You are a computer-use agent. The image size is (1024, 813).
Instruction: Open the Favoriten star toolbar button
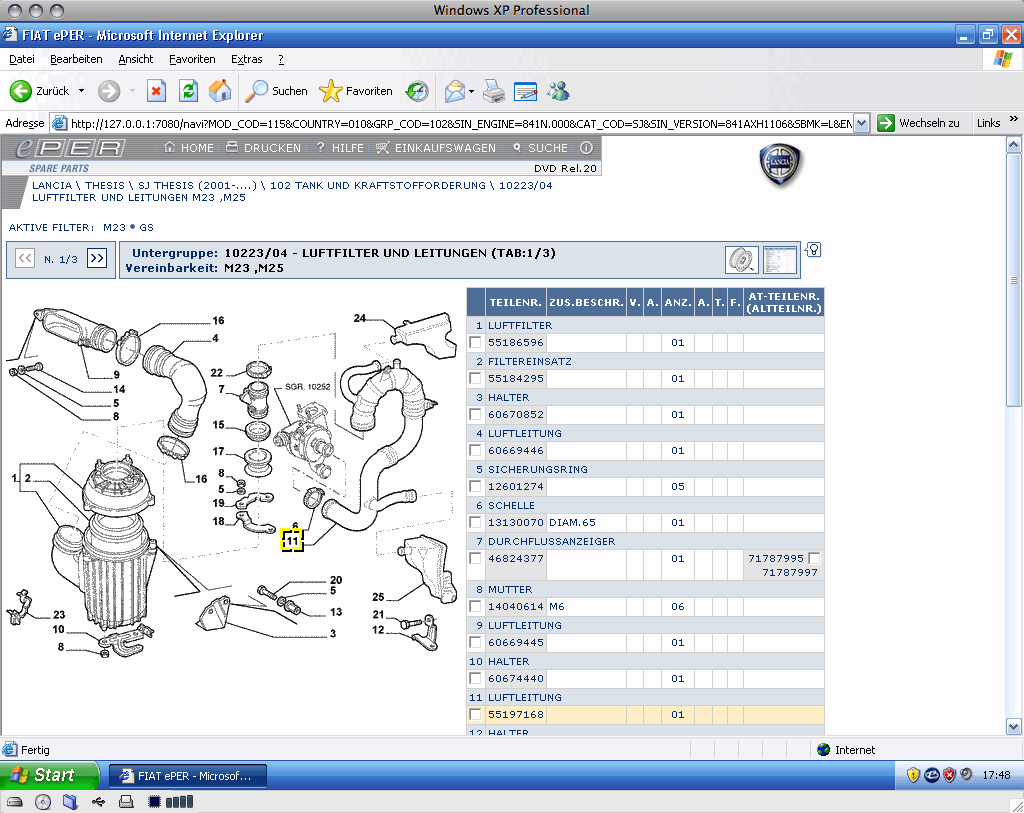tap(356, 91)
